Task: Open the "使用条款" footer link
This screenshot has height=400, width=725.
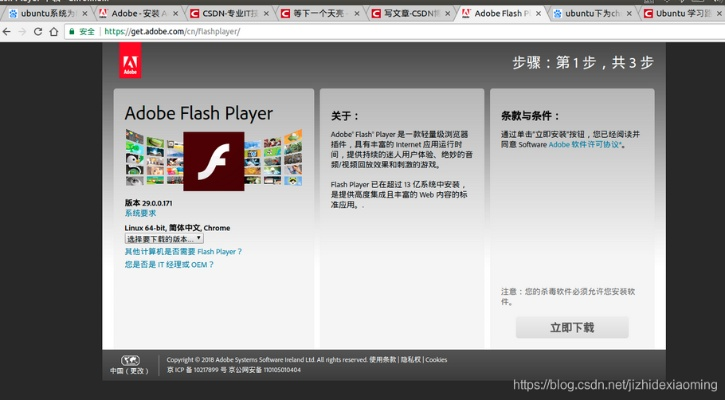Action: [382, 359]
